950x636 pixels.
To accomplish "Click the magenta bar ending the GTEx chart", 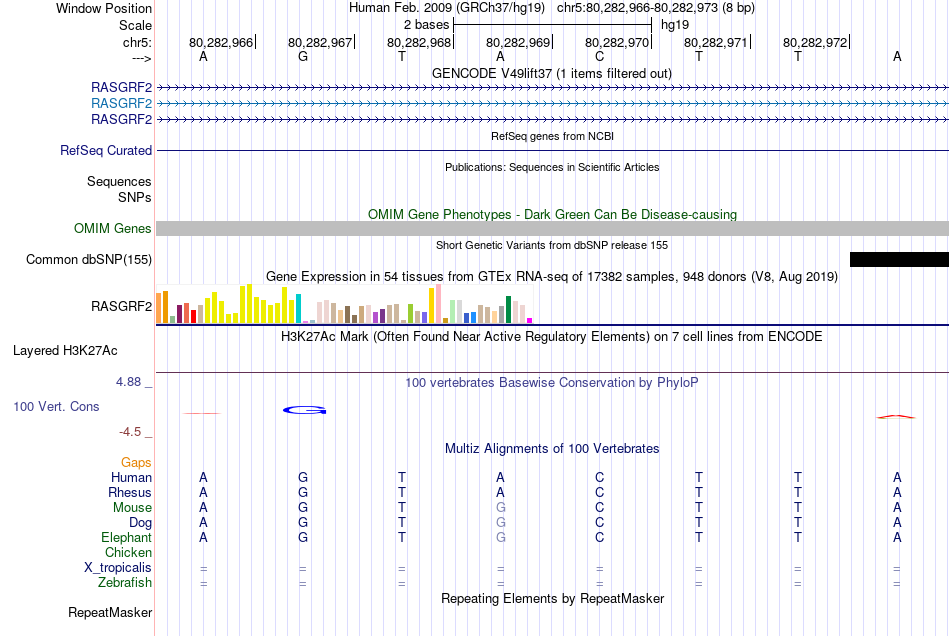I will pyautogui.click(x=530, y=320).
